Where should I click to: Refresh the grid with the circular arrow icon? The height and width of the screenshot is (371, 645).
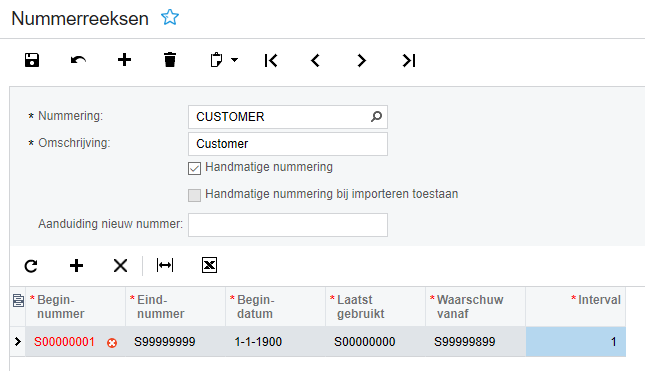click(x=31, y=266)
